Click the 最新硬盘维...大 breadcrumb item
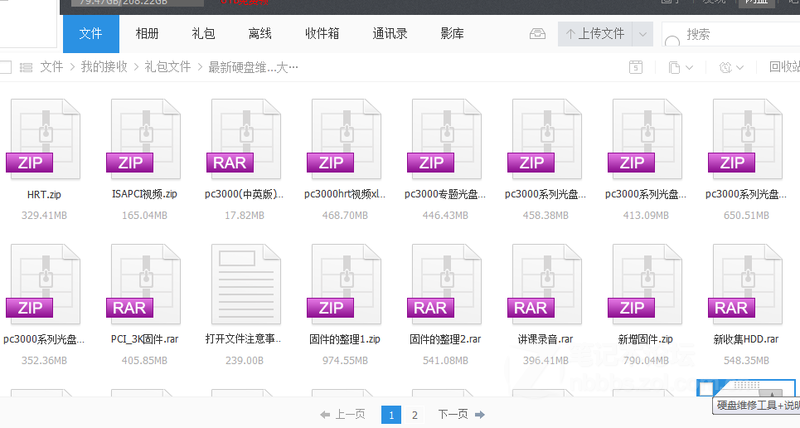 [253, 67]
